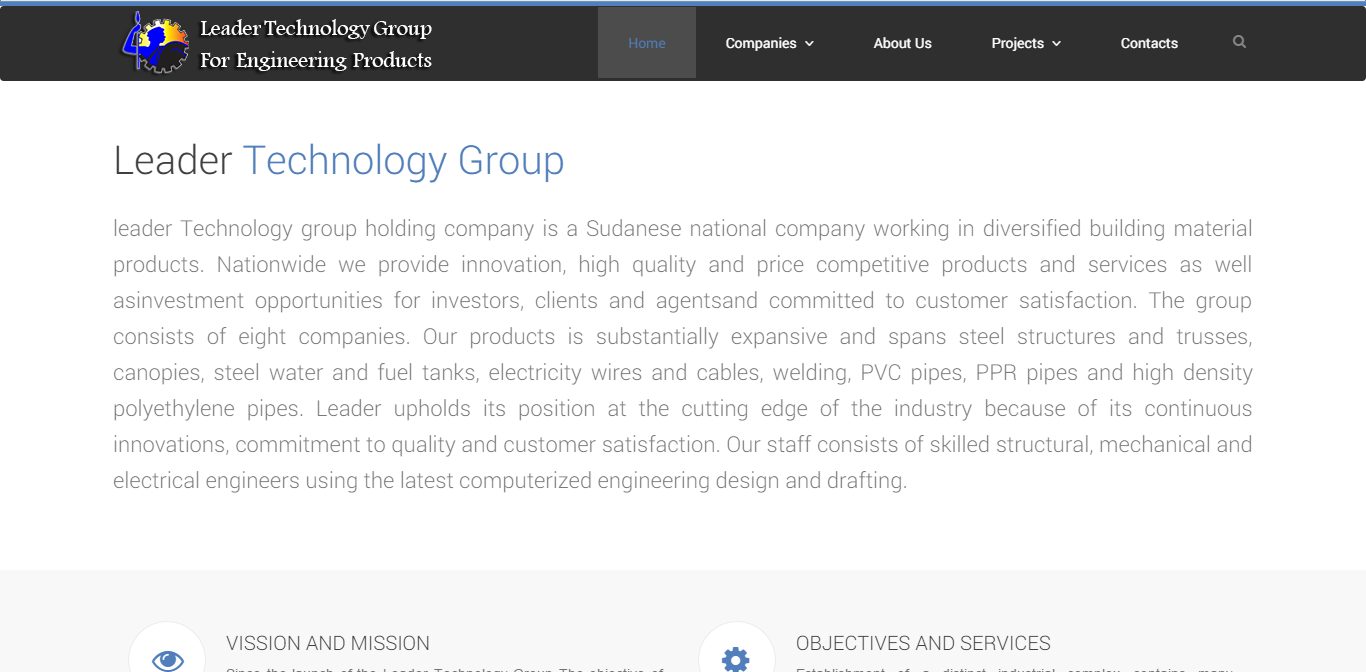Click the blue "Technology Group" heading text
The image size is (1366, 672).
(403, 161)
